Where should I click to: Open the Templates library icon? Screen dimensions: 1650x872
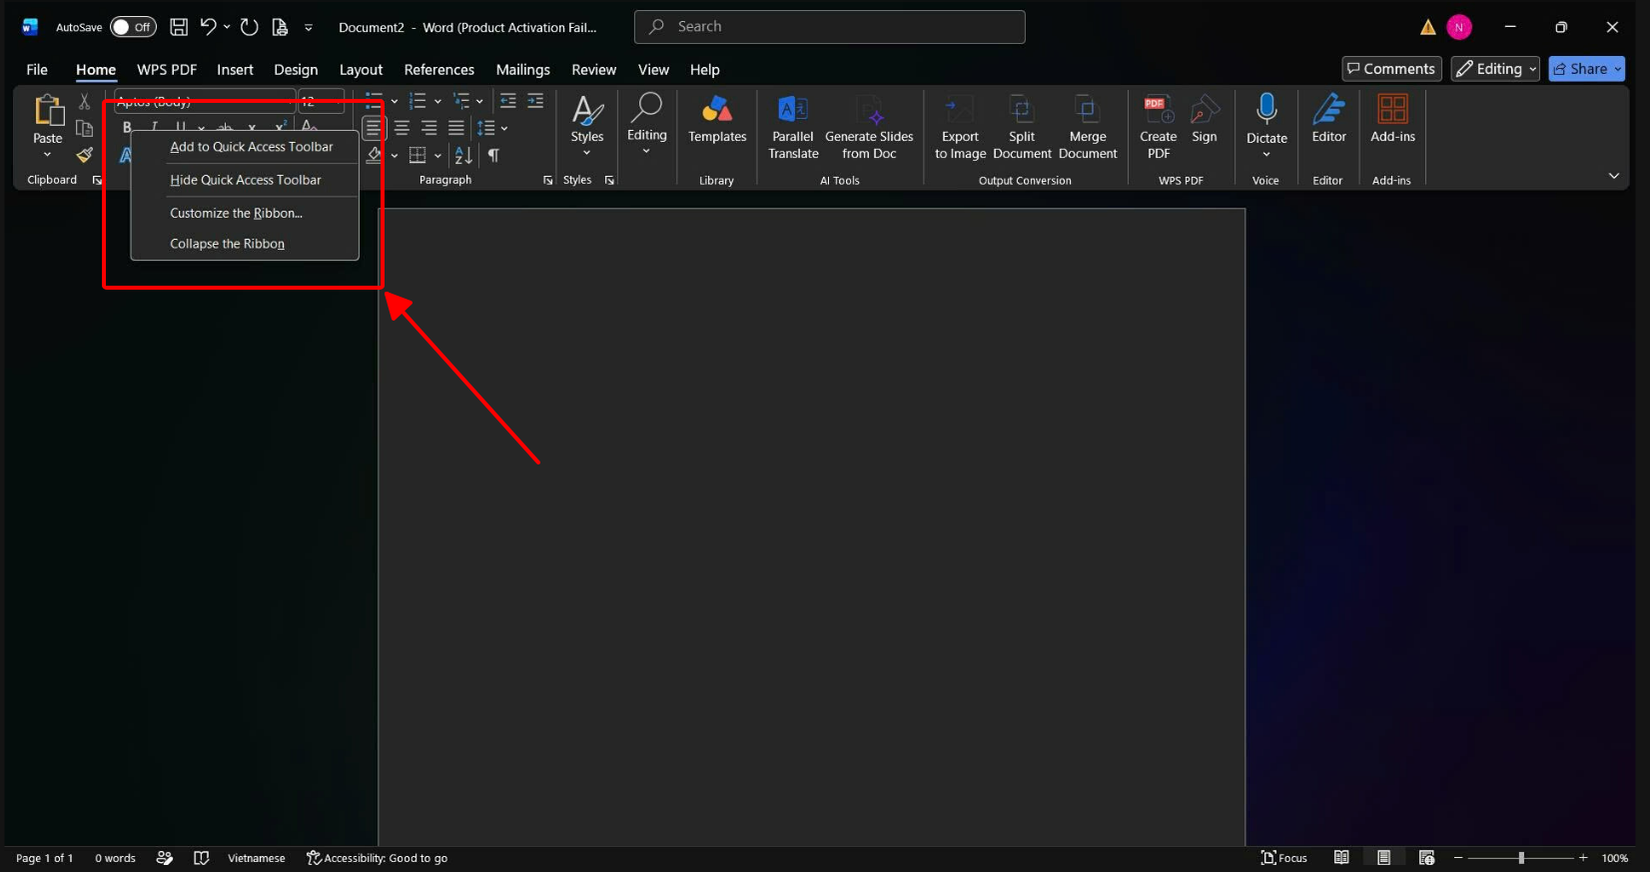click(717, 120)
